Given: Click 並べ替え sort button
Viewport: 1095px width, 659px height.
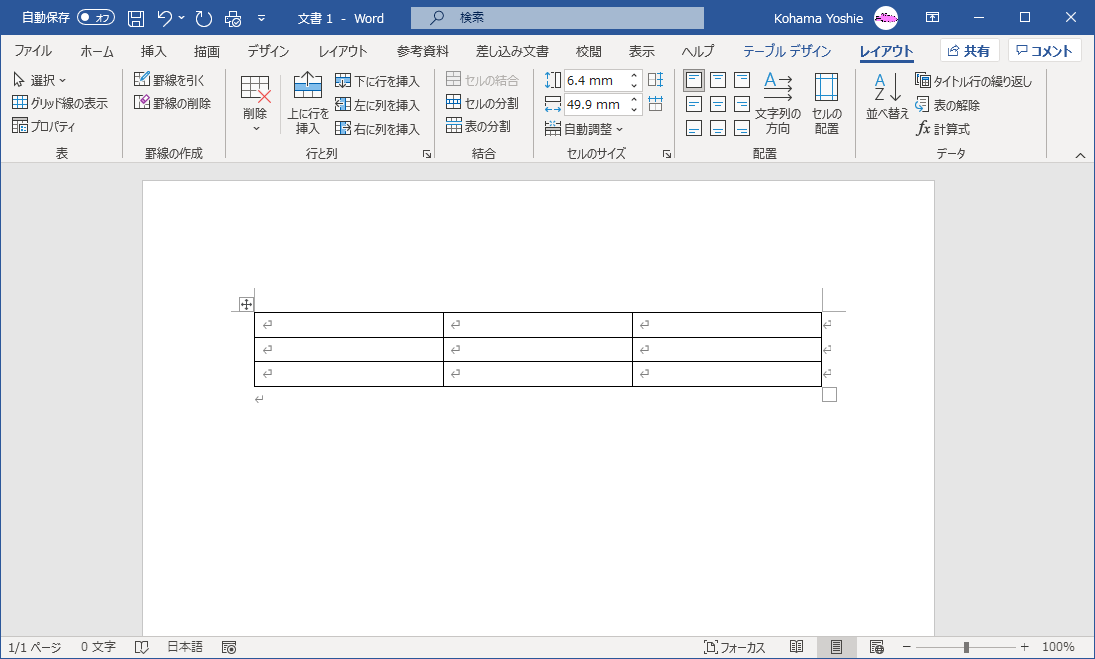Looking at the screenshot, I should [888, 98].
